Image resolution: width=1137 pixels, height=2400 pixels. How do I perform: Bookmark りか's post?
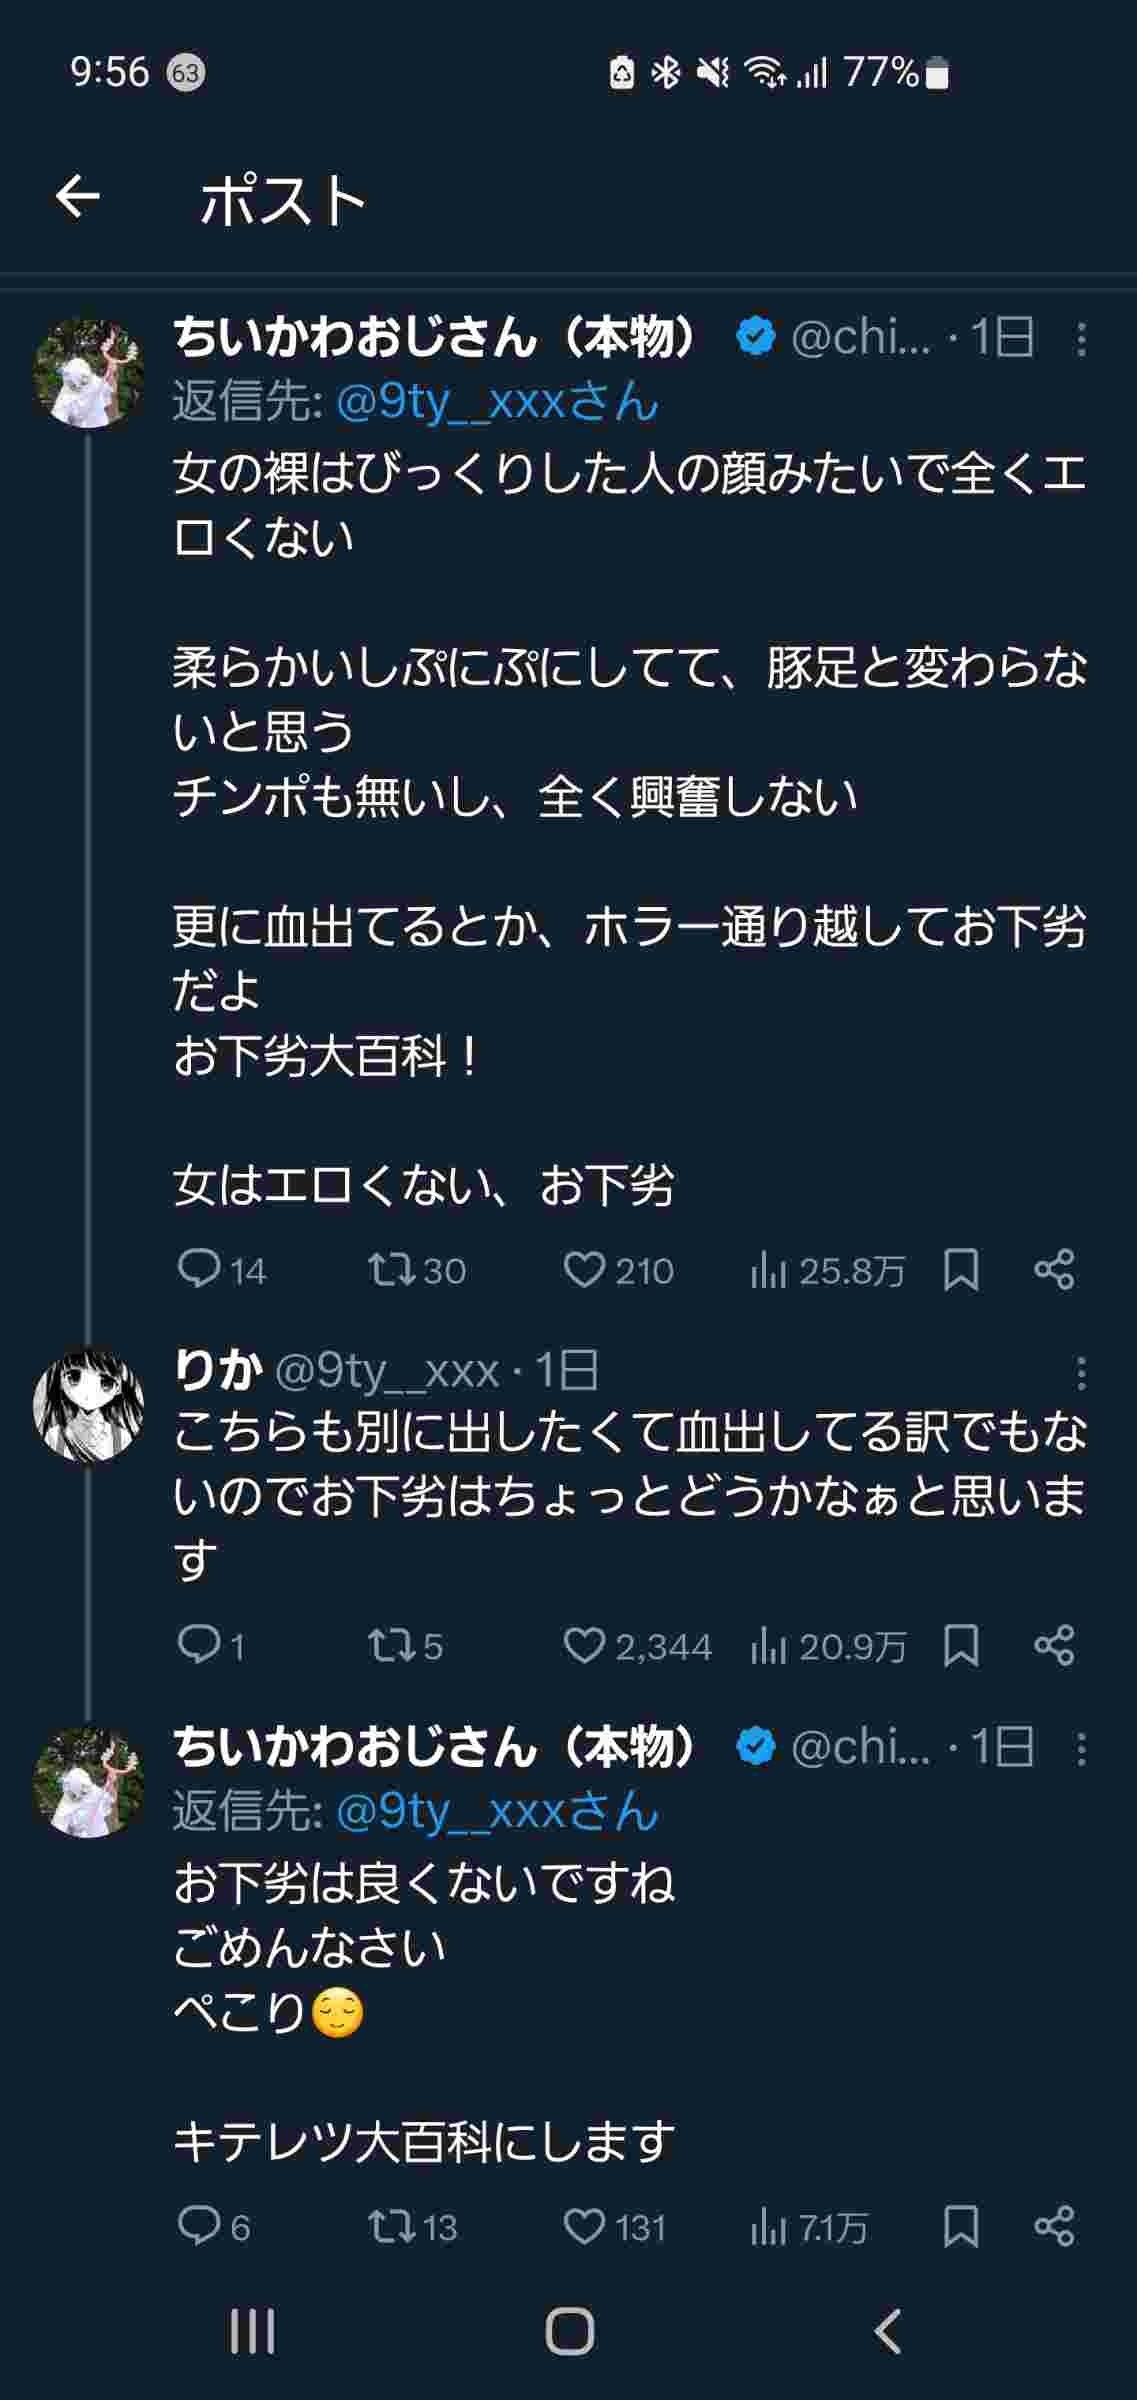[x=961, y=1645]
